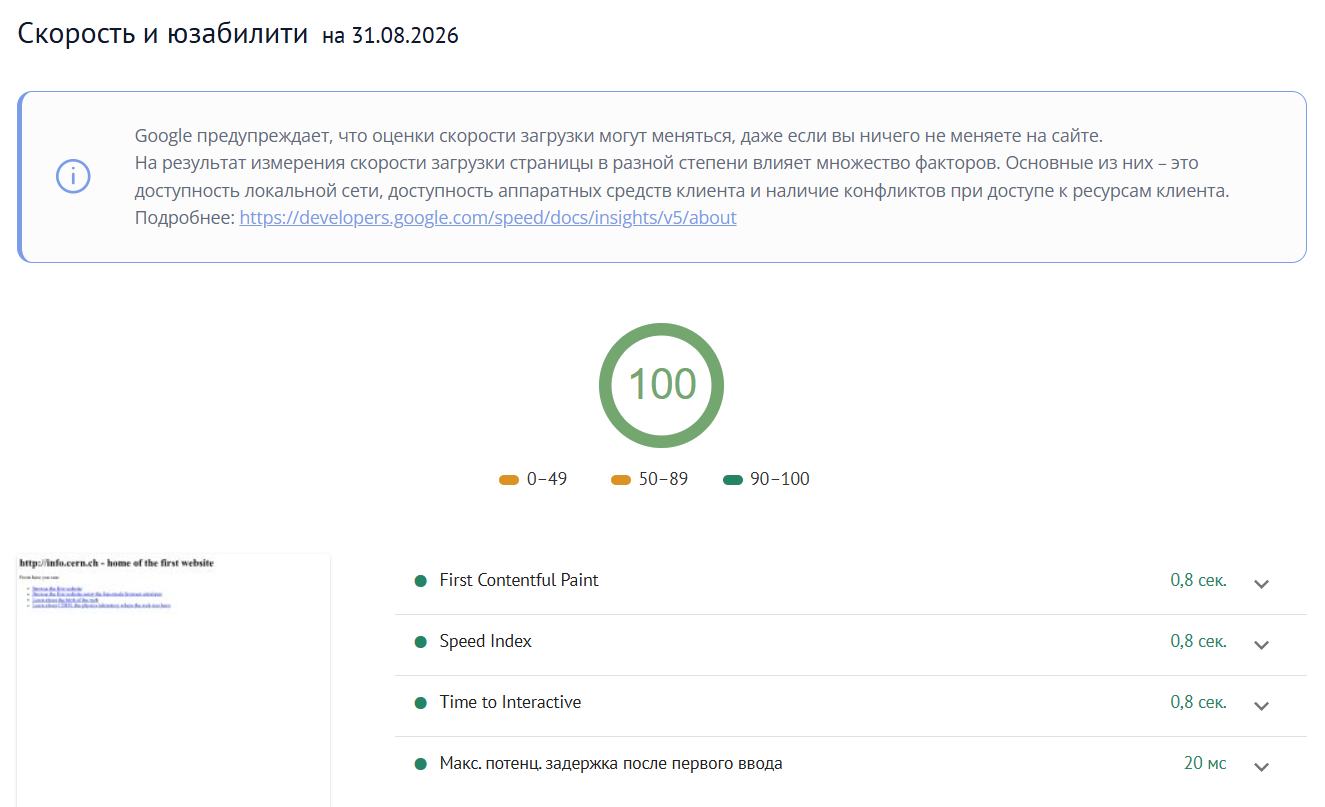The image size is (1325, 807).
Task: Click the info.cern.ch page screenshot thumbnail
Action: [173, 680]
